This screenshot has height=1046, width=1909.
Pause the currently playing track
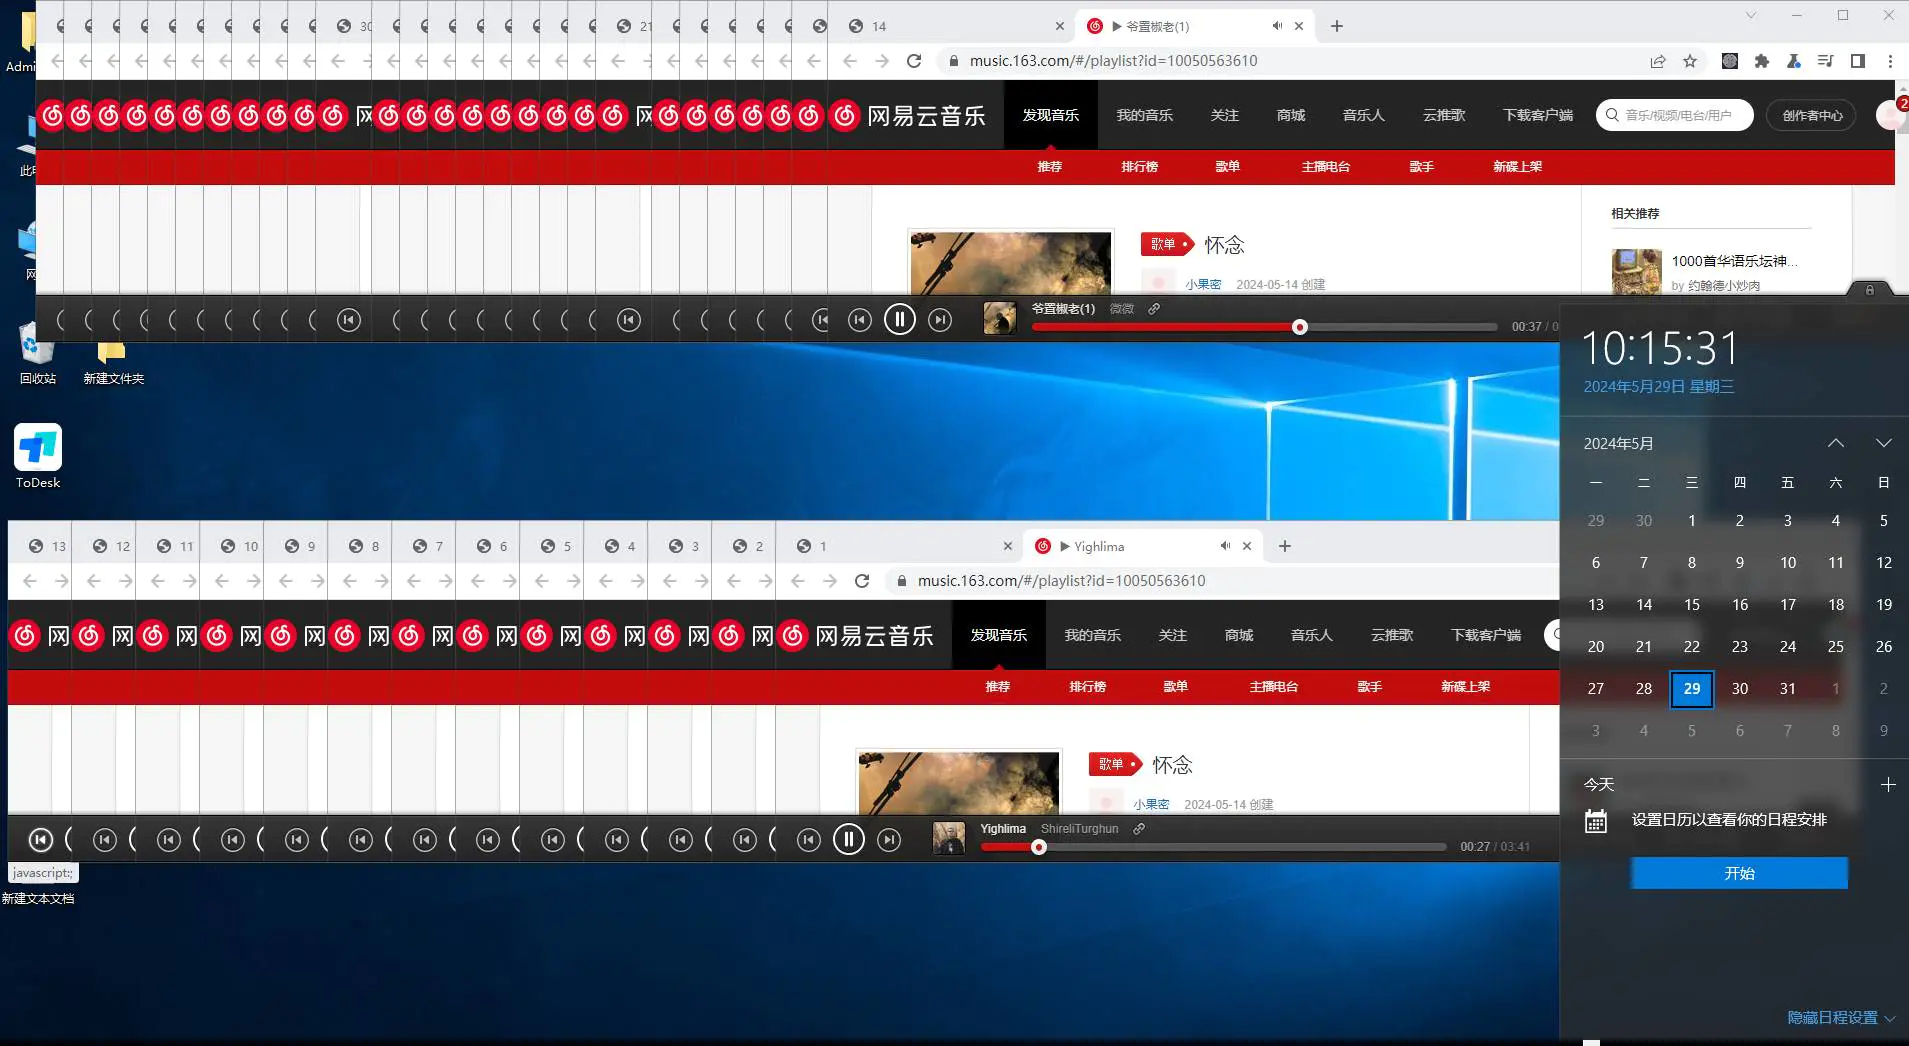(900, 318)
